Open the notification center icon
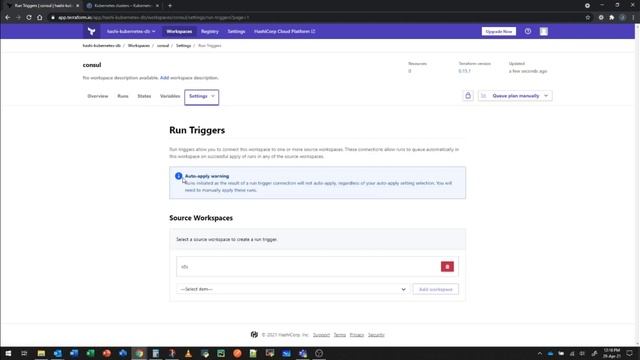640x360 pixels. coord(629,353)
